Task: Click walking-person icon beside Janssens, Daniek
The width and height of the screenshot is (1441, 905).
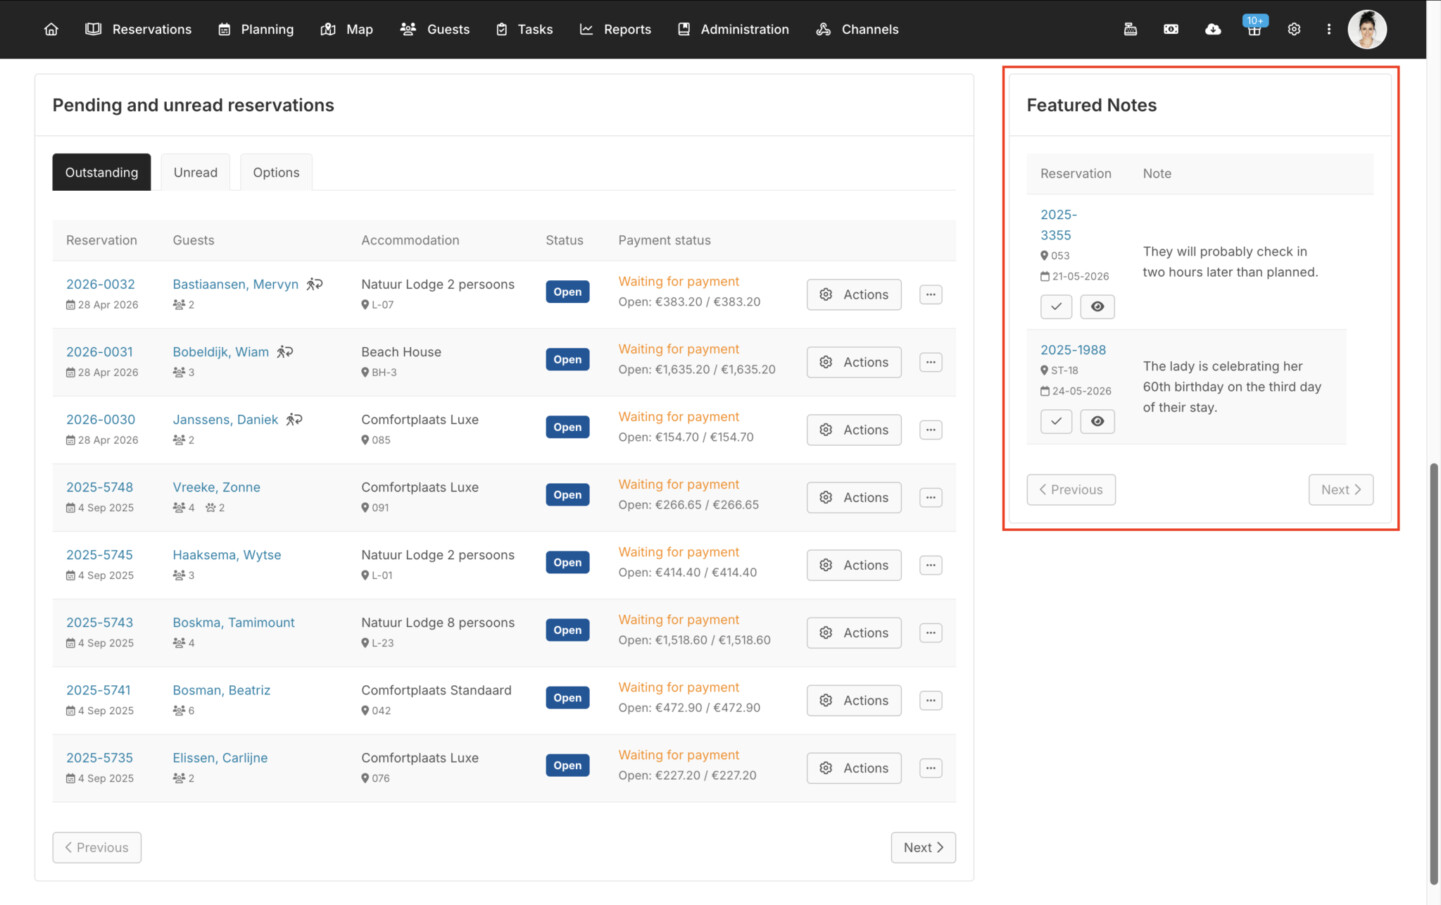Action: (294, 419)
